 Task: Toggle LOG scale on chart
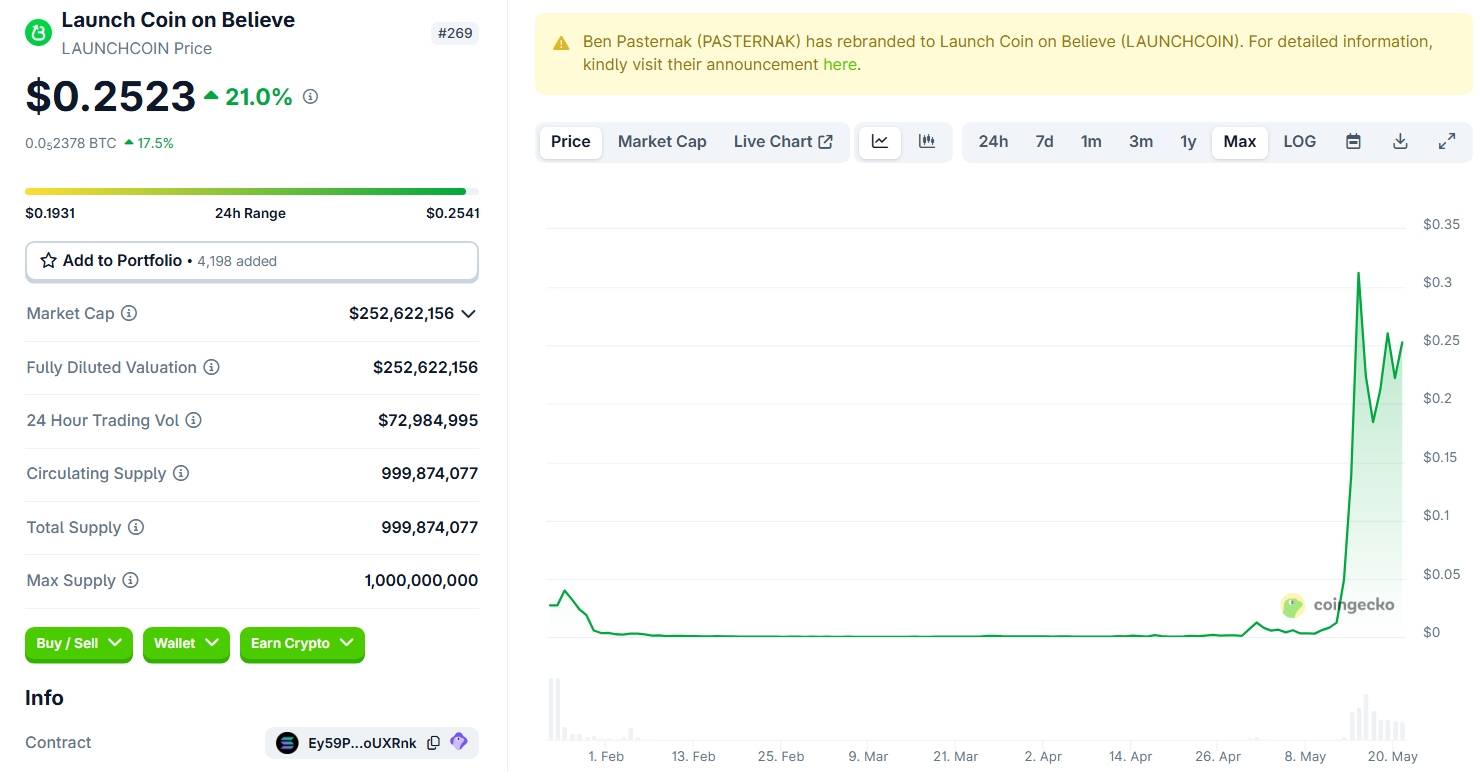pyautogui.click(x=1300, y=141)
